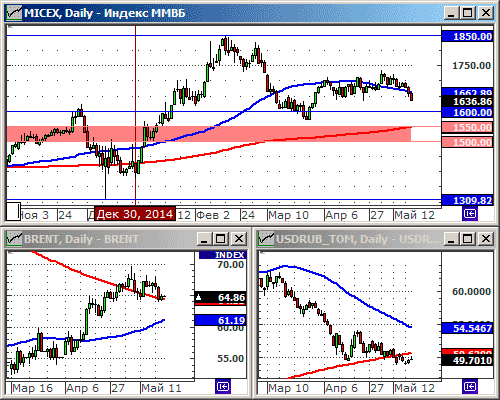Click the Ноя 3 date on MICEX axis
Viewport: 500px width, 400px height.
point(34,215)
